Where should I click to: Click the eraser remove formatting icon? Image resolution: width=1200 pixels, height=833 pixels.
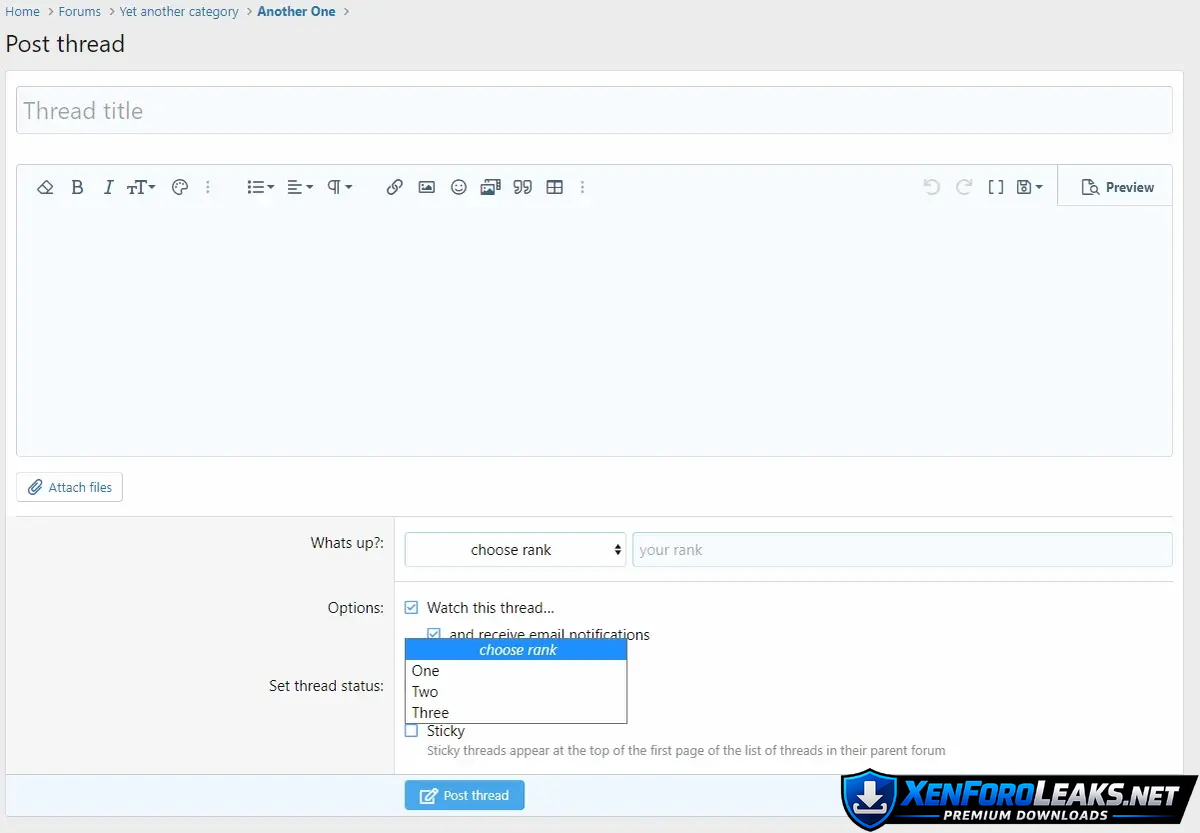(45, 187)
